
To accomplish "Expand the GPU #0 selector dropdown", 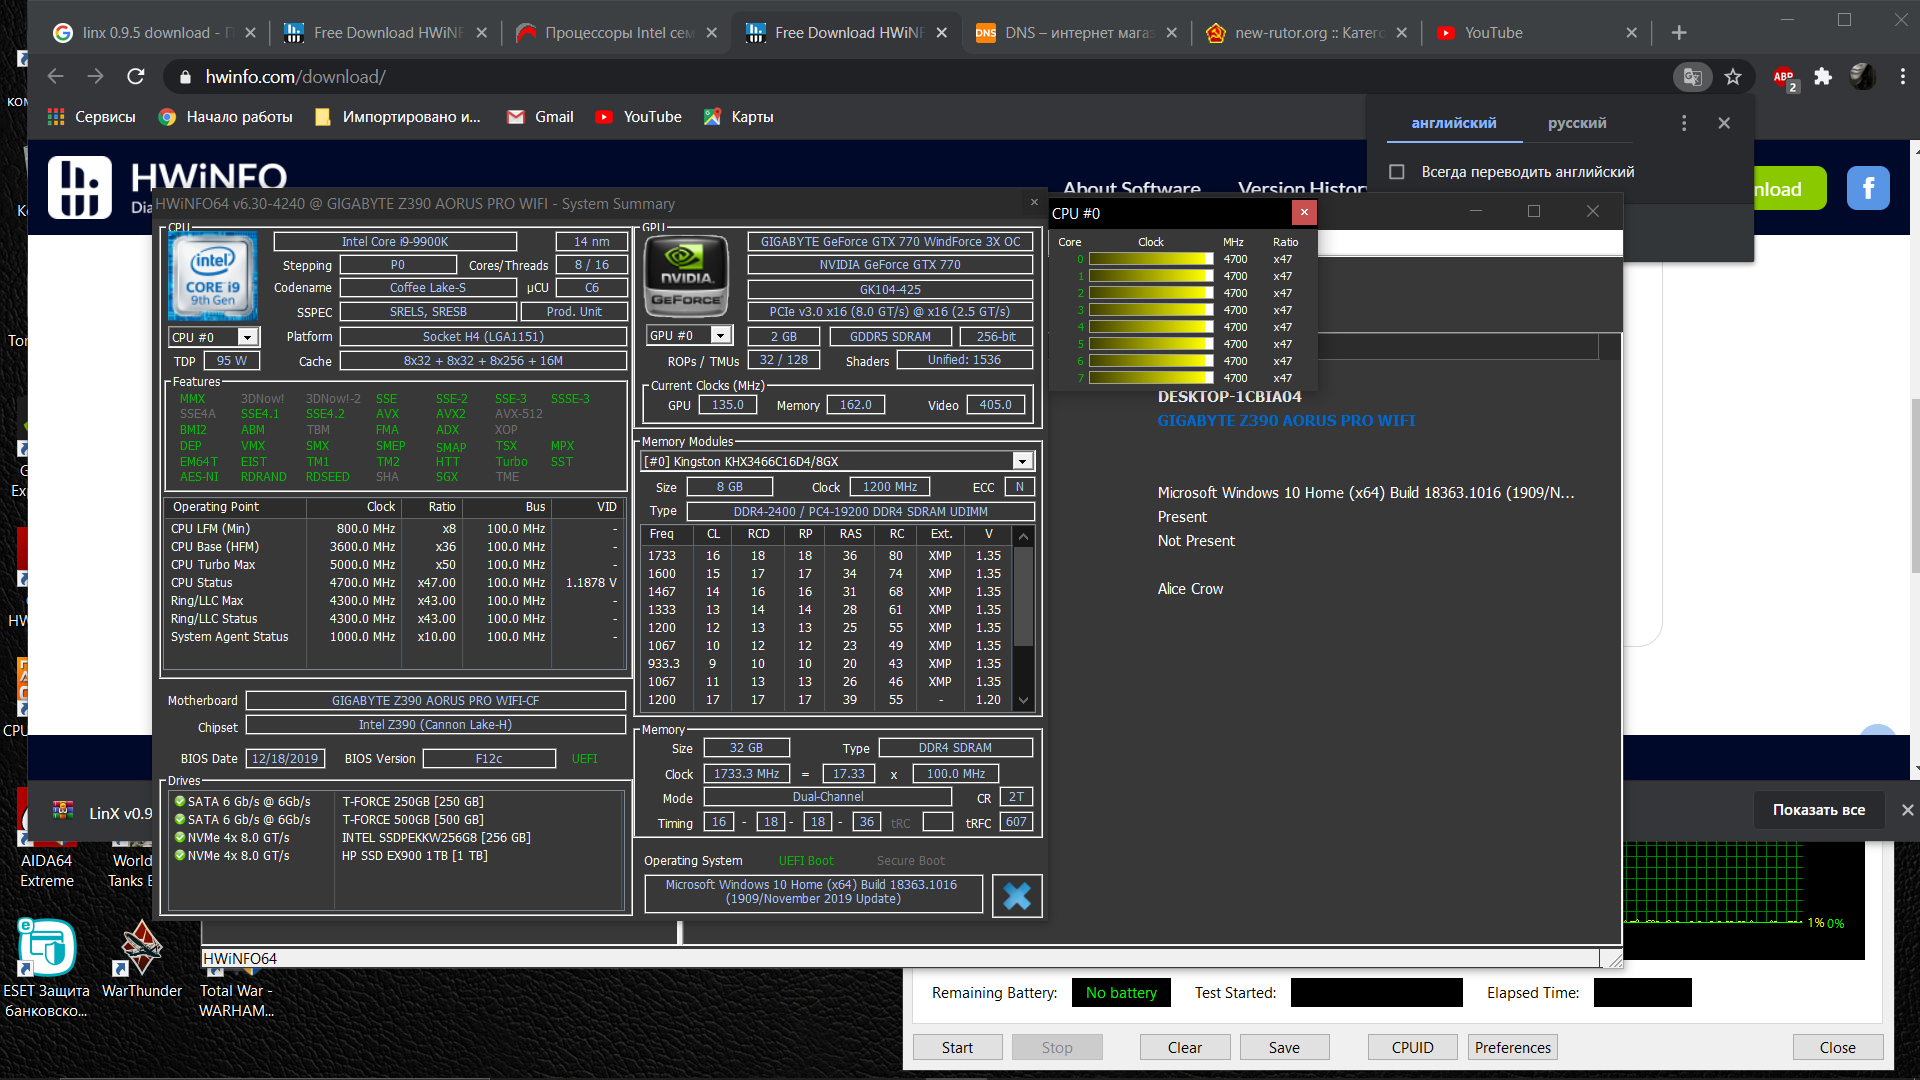I will (x=720, y=336).
